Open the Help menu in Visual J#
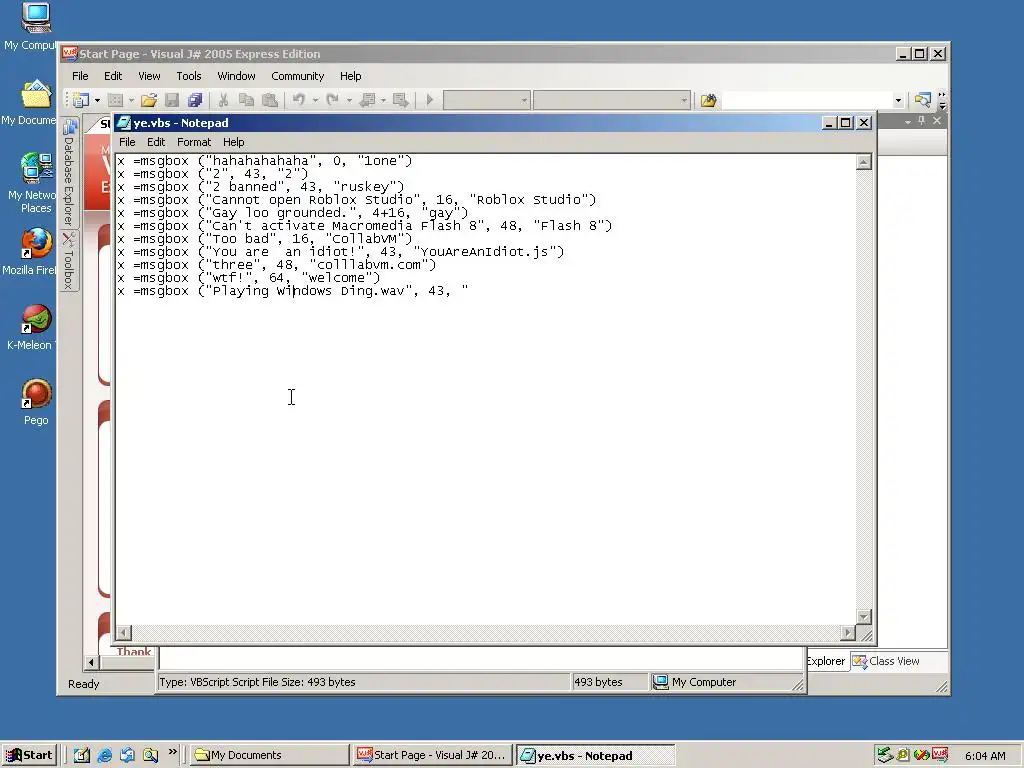This screenshot has height=768, width=1024. 351,76
